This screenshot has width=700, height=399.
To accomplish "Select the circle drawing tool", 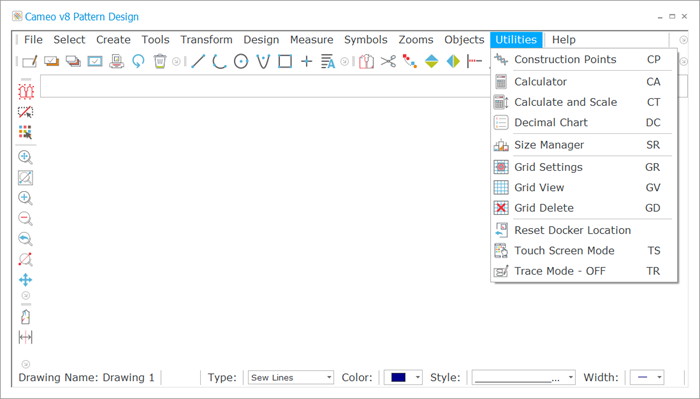I will click(241, 61).
